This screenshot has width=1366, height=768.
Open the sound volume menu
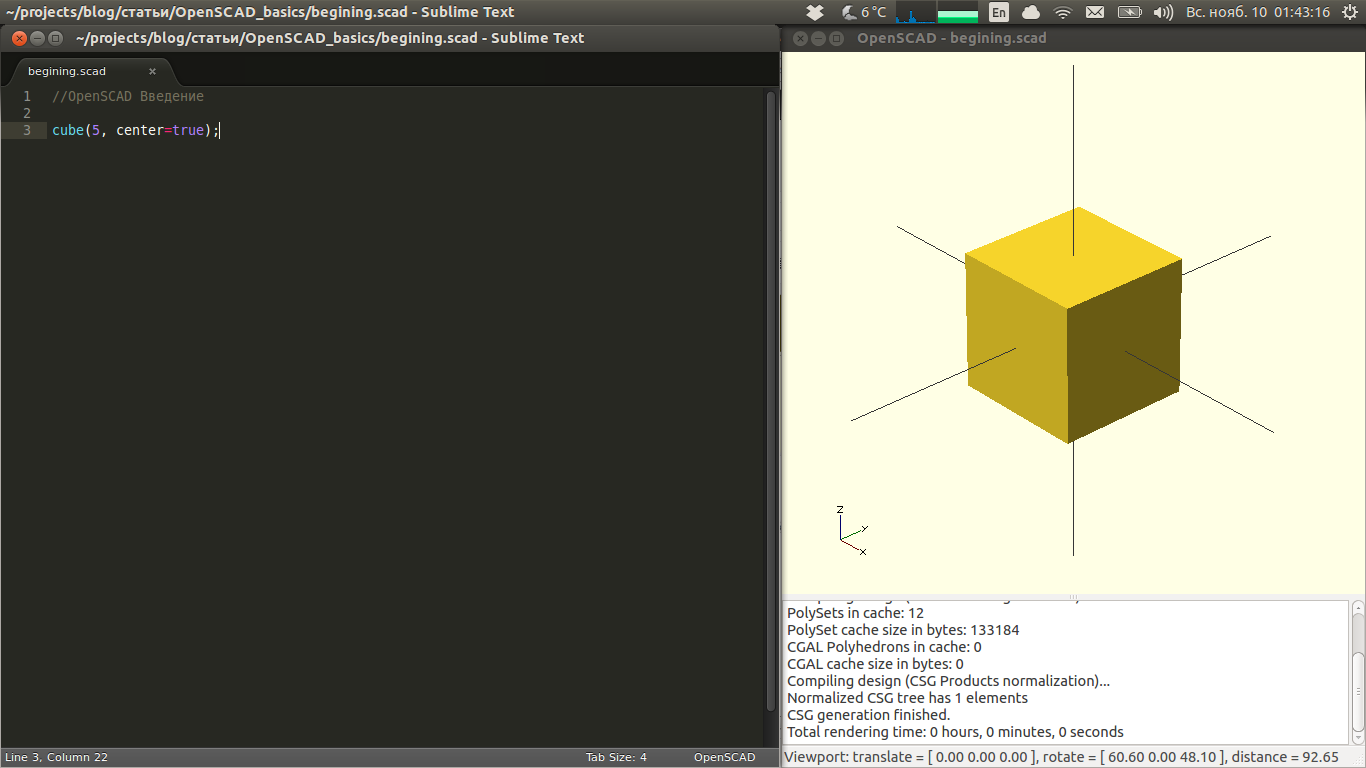pyautogui.click(x=1163, y=12)
